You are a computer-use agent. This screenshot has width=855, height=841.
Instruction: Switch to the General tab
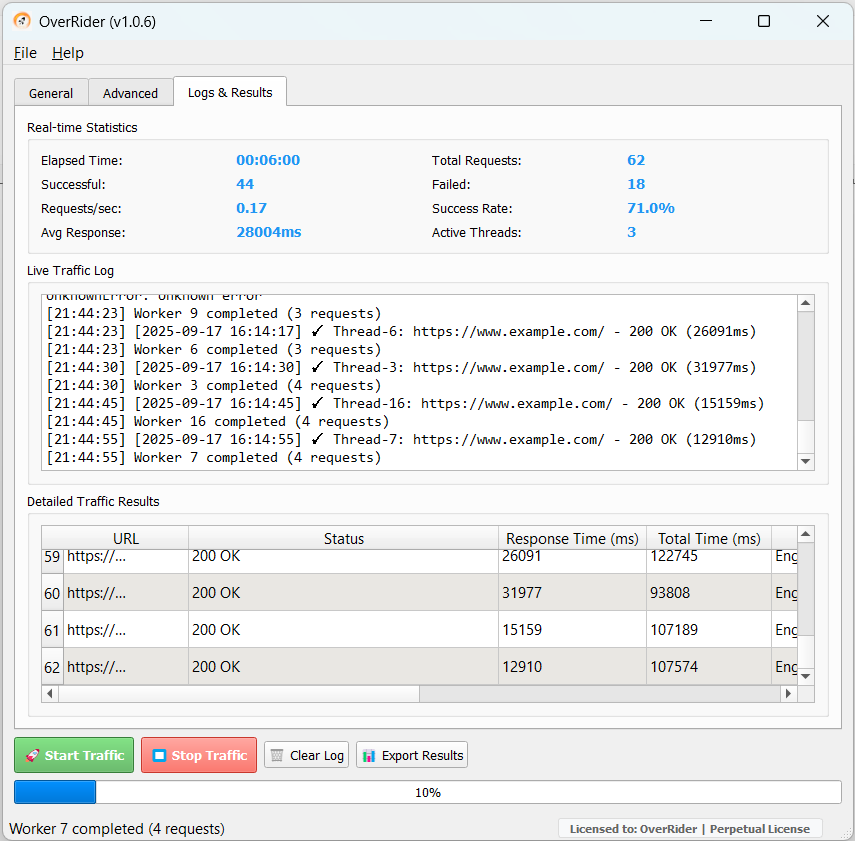(51, 93)
